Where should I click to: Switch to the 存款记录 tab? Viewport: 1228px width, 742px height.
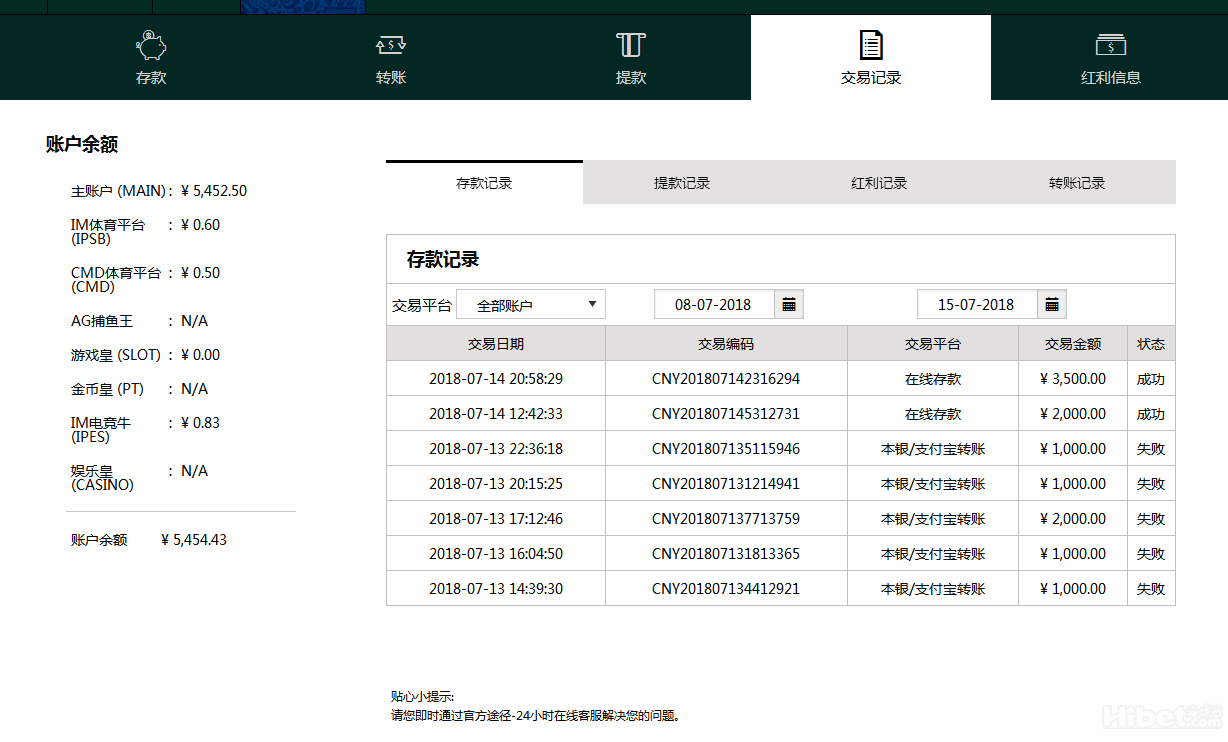(484, 183)
